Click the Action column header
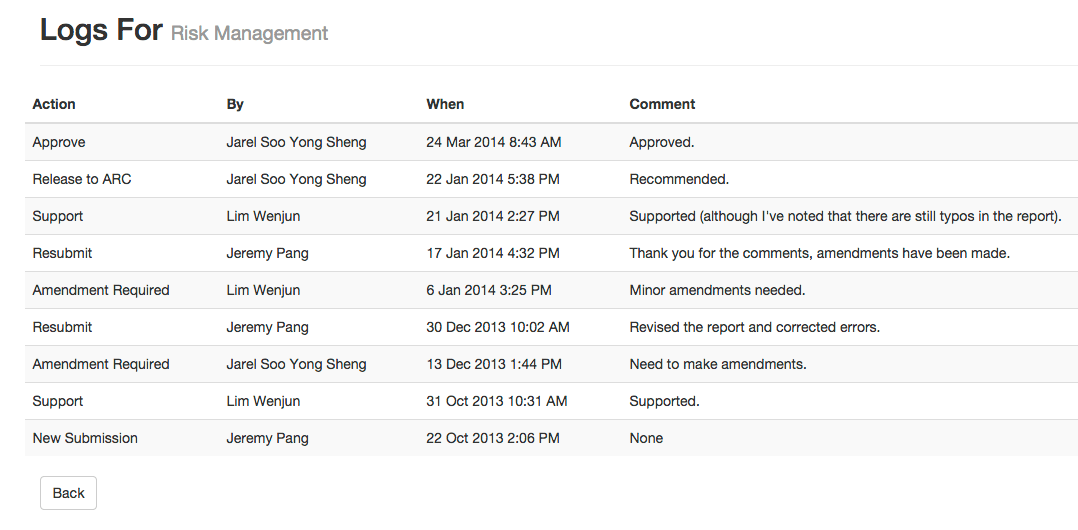Viewport: 1078px width, 530px height. pyautogui.click(x=54, y=104)
